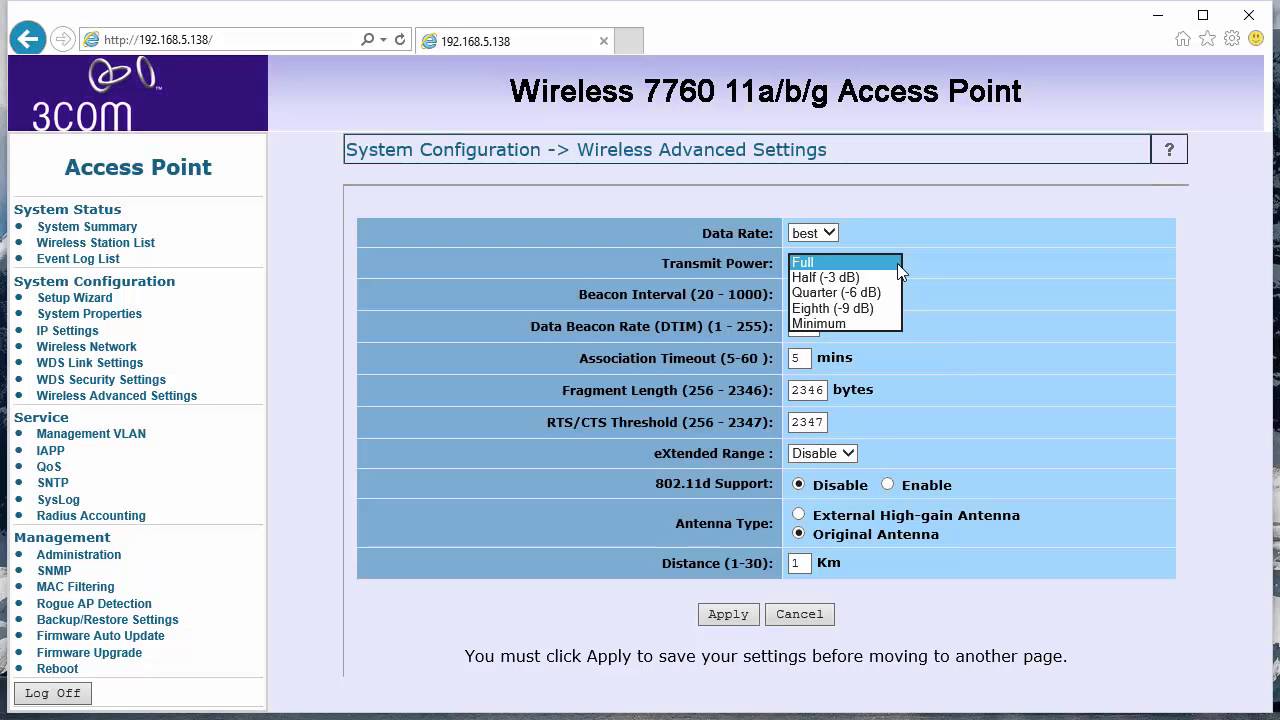Open Management VLAN link
Image resolution: width=1280 pixels, height=720 pixels.
(91, 434)
